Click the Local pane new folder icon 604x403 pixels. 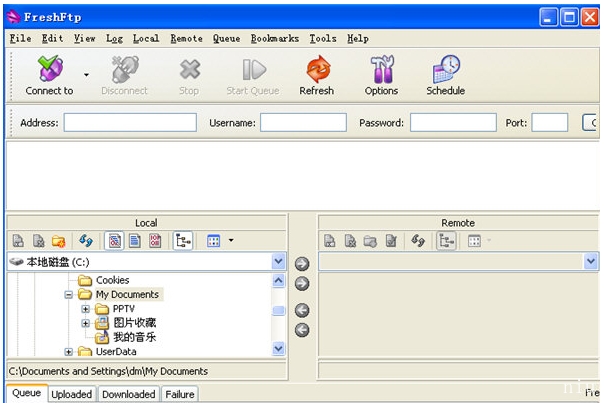click(x=58, y=241)
